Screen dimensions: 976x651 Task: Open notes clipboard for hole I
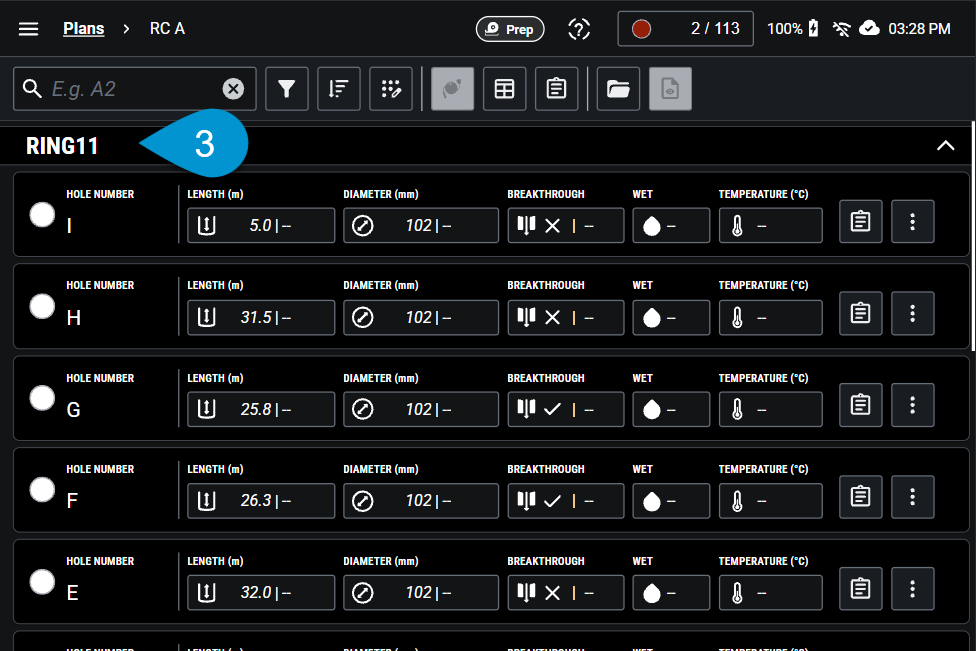(x=860, y=221)
